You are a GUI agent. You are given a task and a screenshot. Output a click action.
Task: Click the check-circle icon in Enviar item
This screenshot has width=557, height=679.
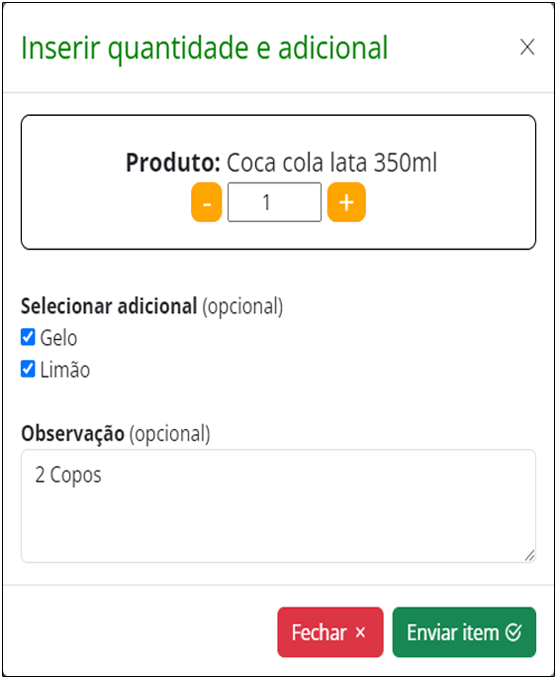pyautogui.click(x=513, y=632)
